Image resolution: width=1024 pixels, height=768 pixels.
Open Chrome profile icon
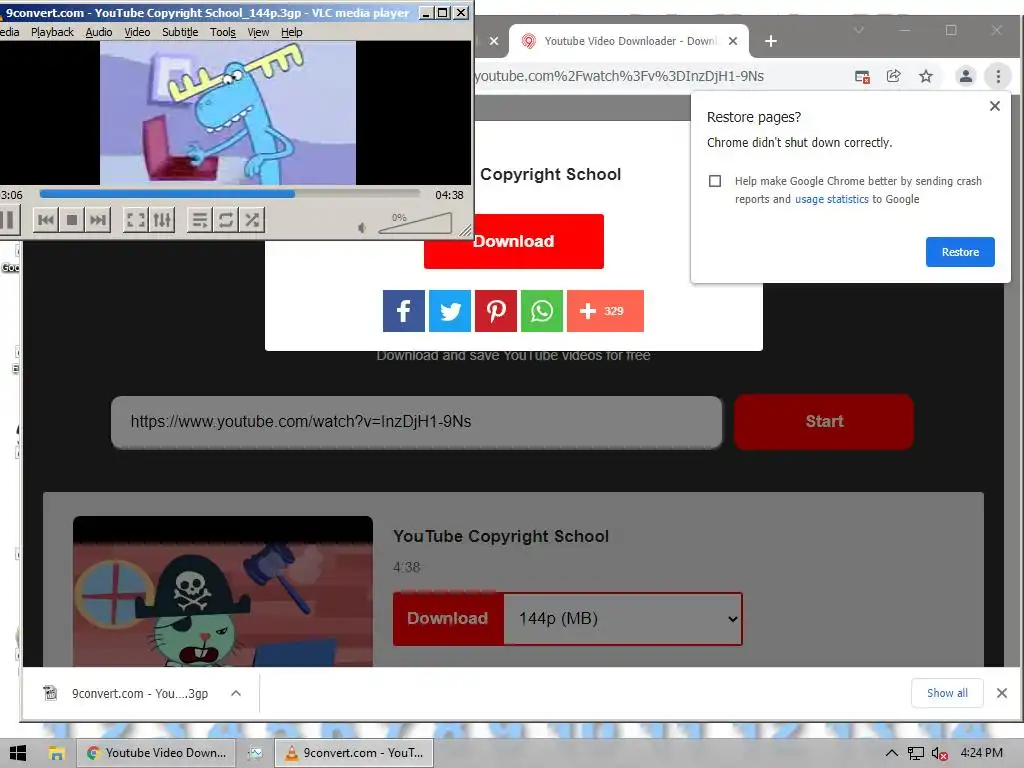(965, 76)
